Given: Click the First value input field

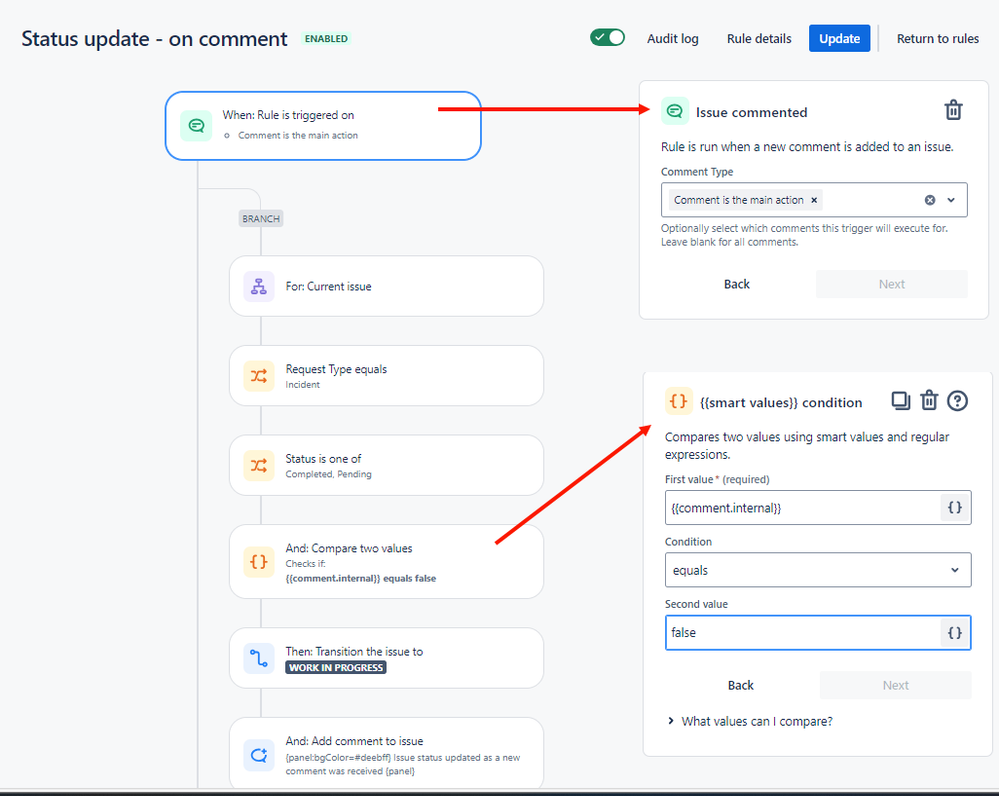Looking at the screenshot, I should (817, 508).
